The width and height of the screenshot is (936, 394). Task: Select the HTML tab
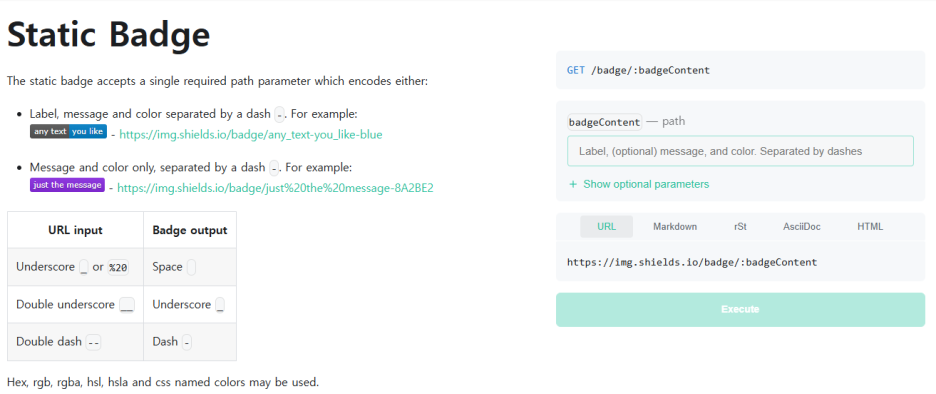click(x=870, y=227)
